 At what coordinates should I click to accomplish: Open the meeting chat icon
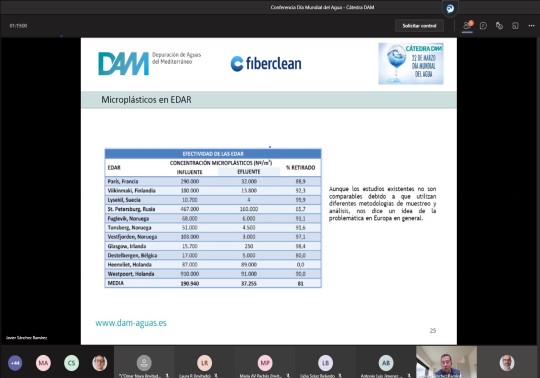click(x=483, y=26)
